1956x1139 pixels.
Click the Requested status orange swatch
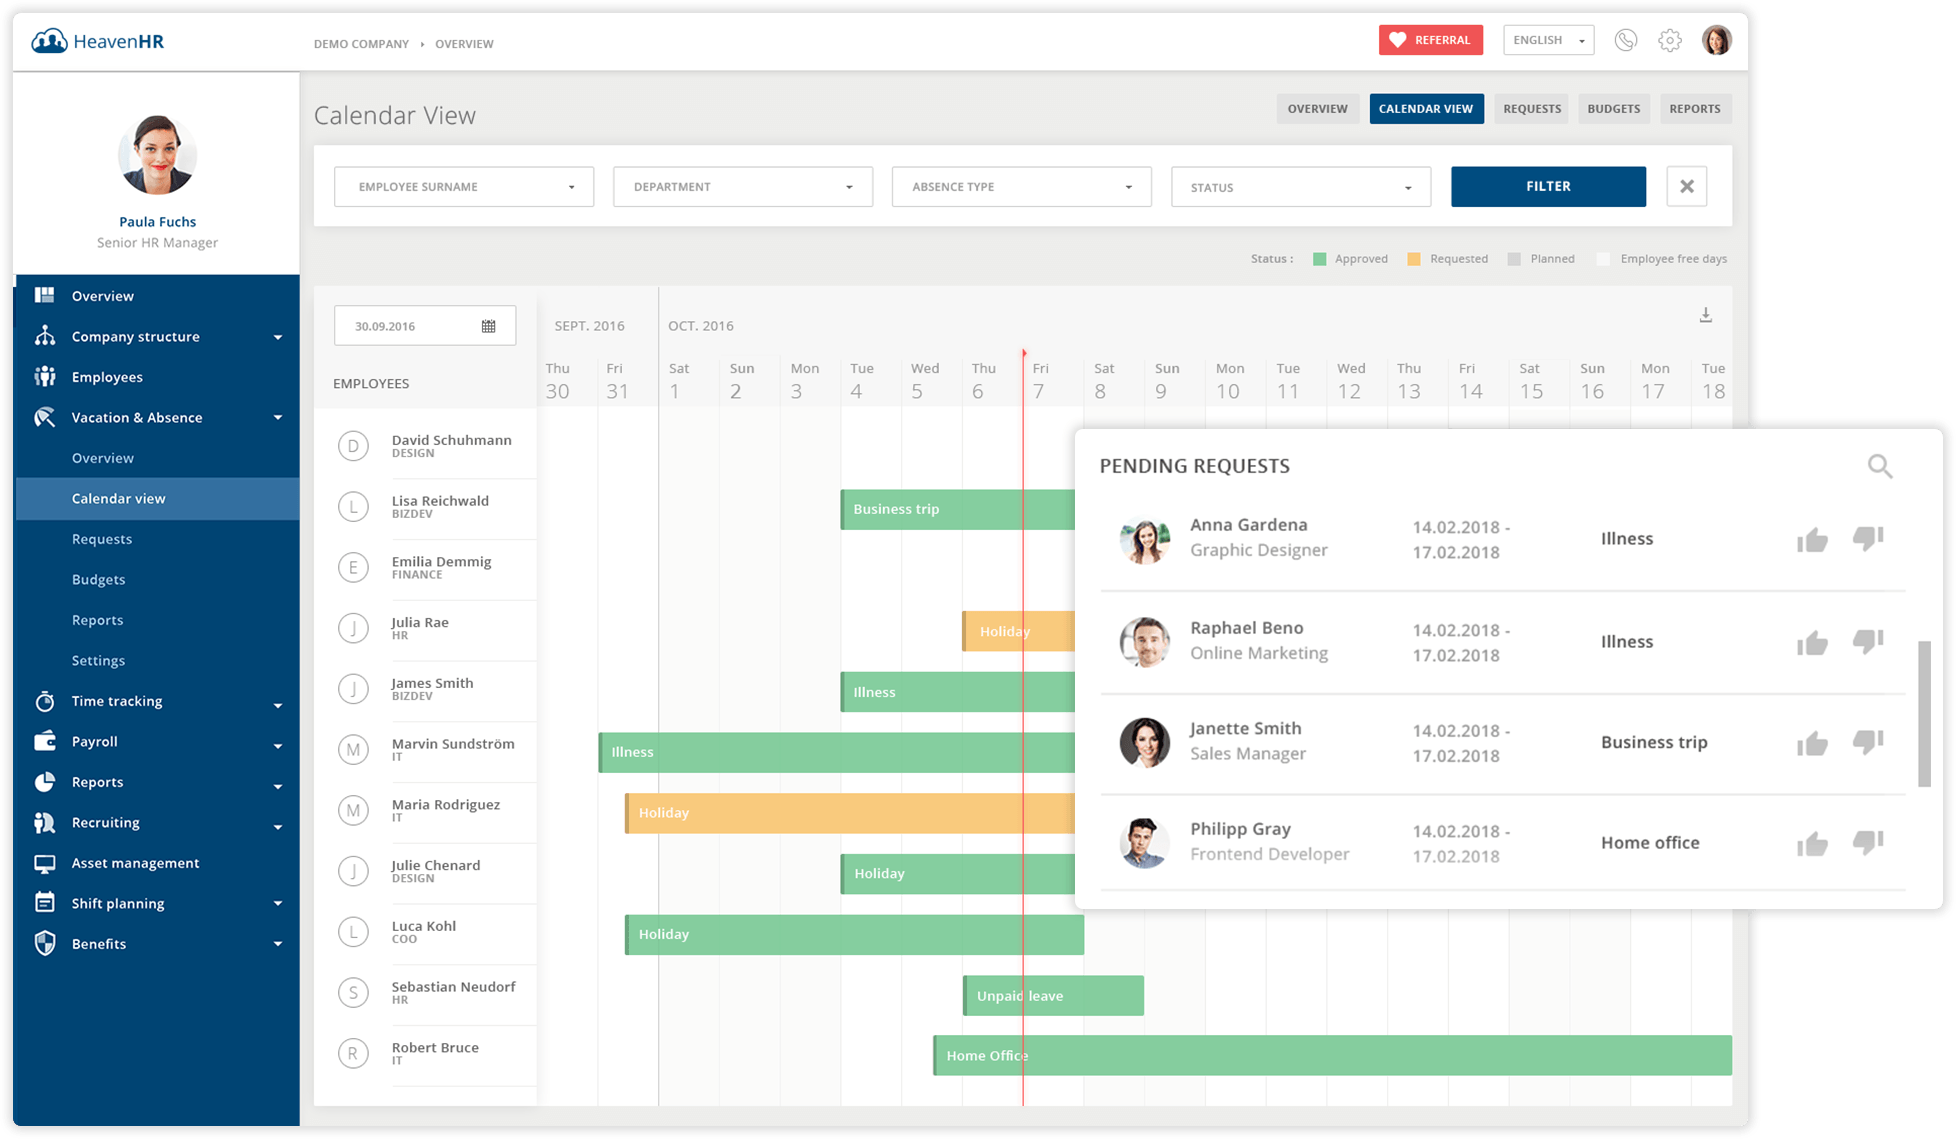[x=1414, y=259]
